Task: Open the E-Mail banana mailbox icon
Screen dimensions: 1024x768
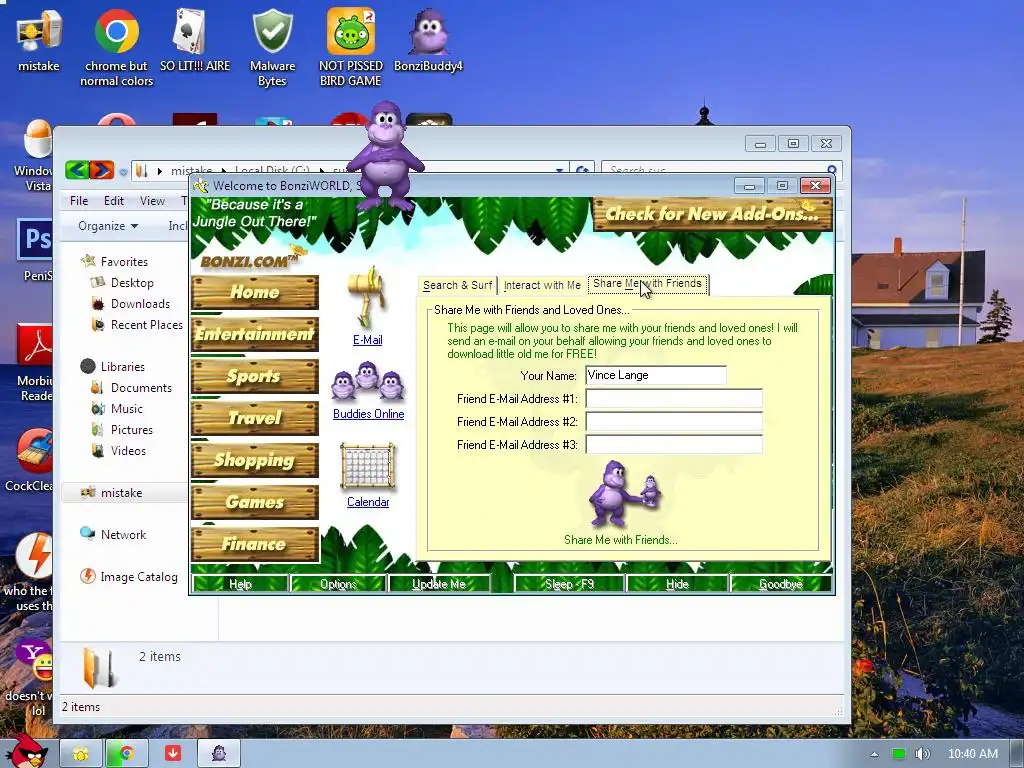Action: pyautogui.click(x=368, y=297)
